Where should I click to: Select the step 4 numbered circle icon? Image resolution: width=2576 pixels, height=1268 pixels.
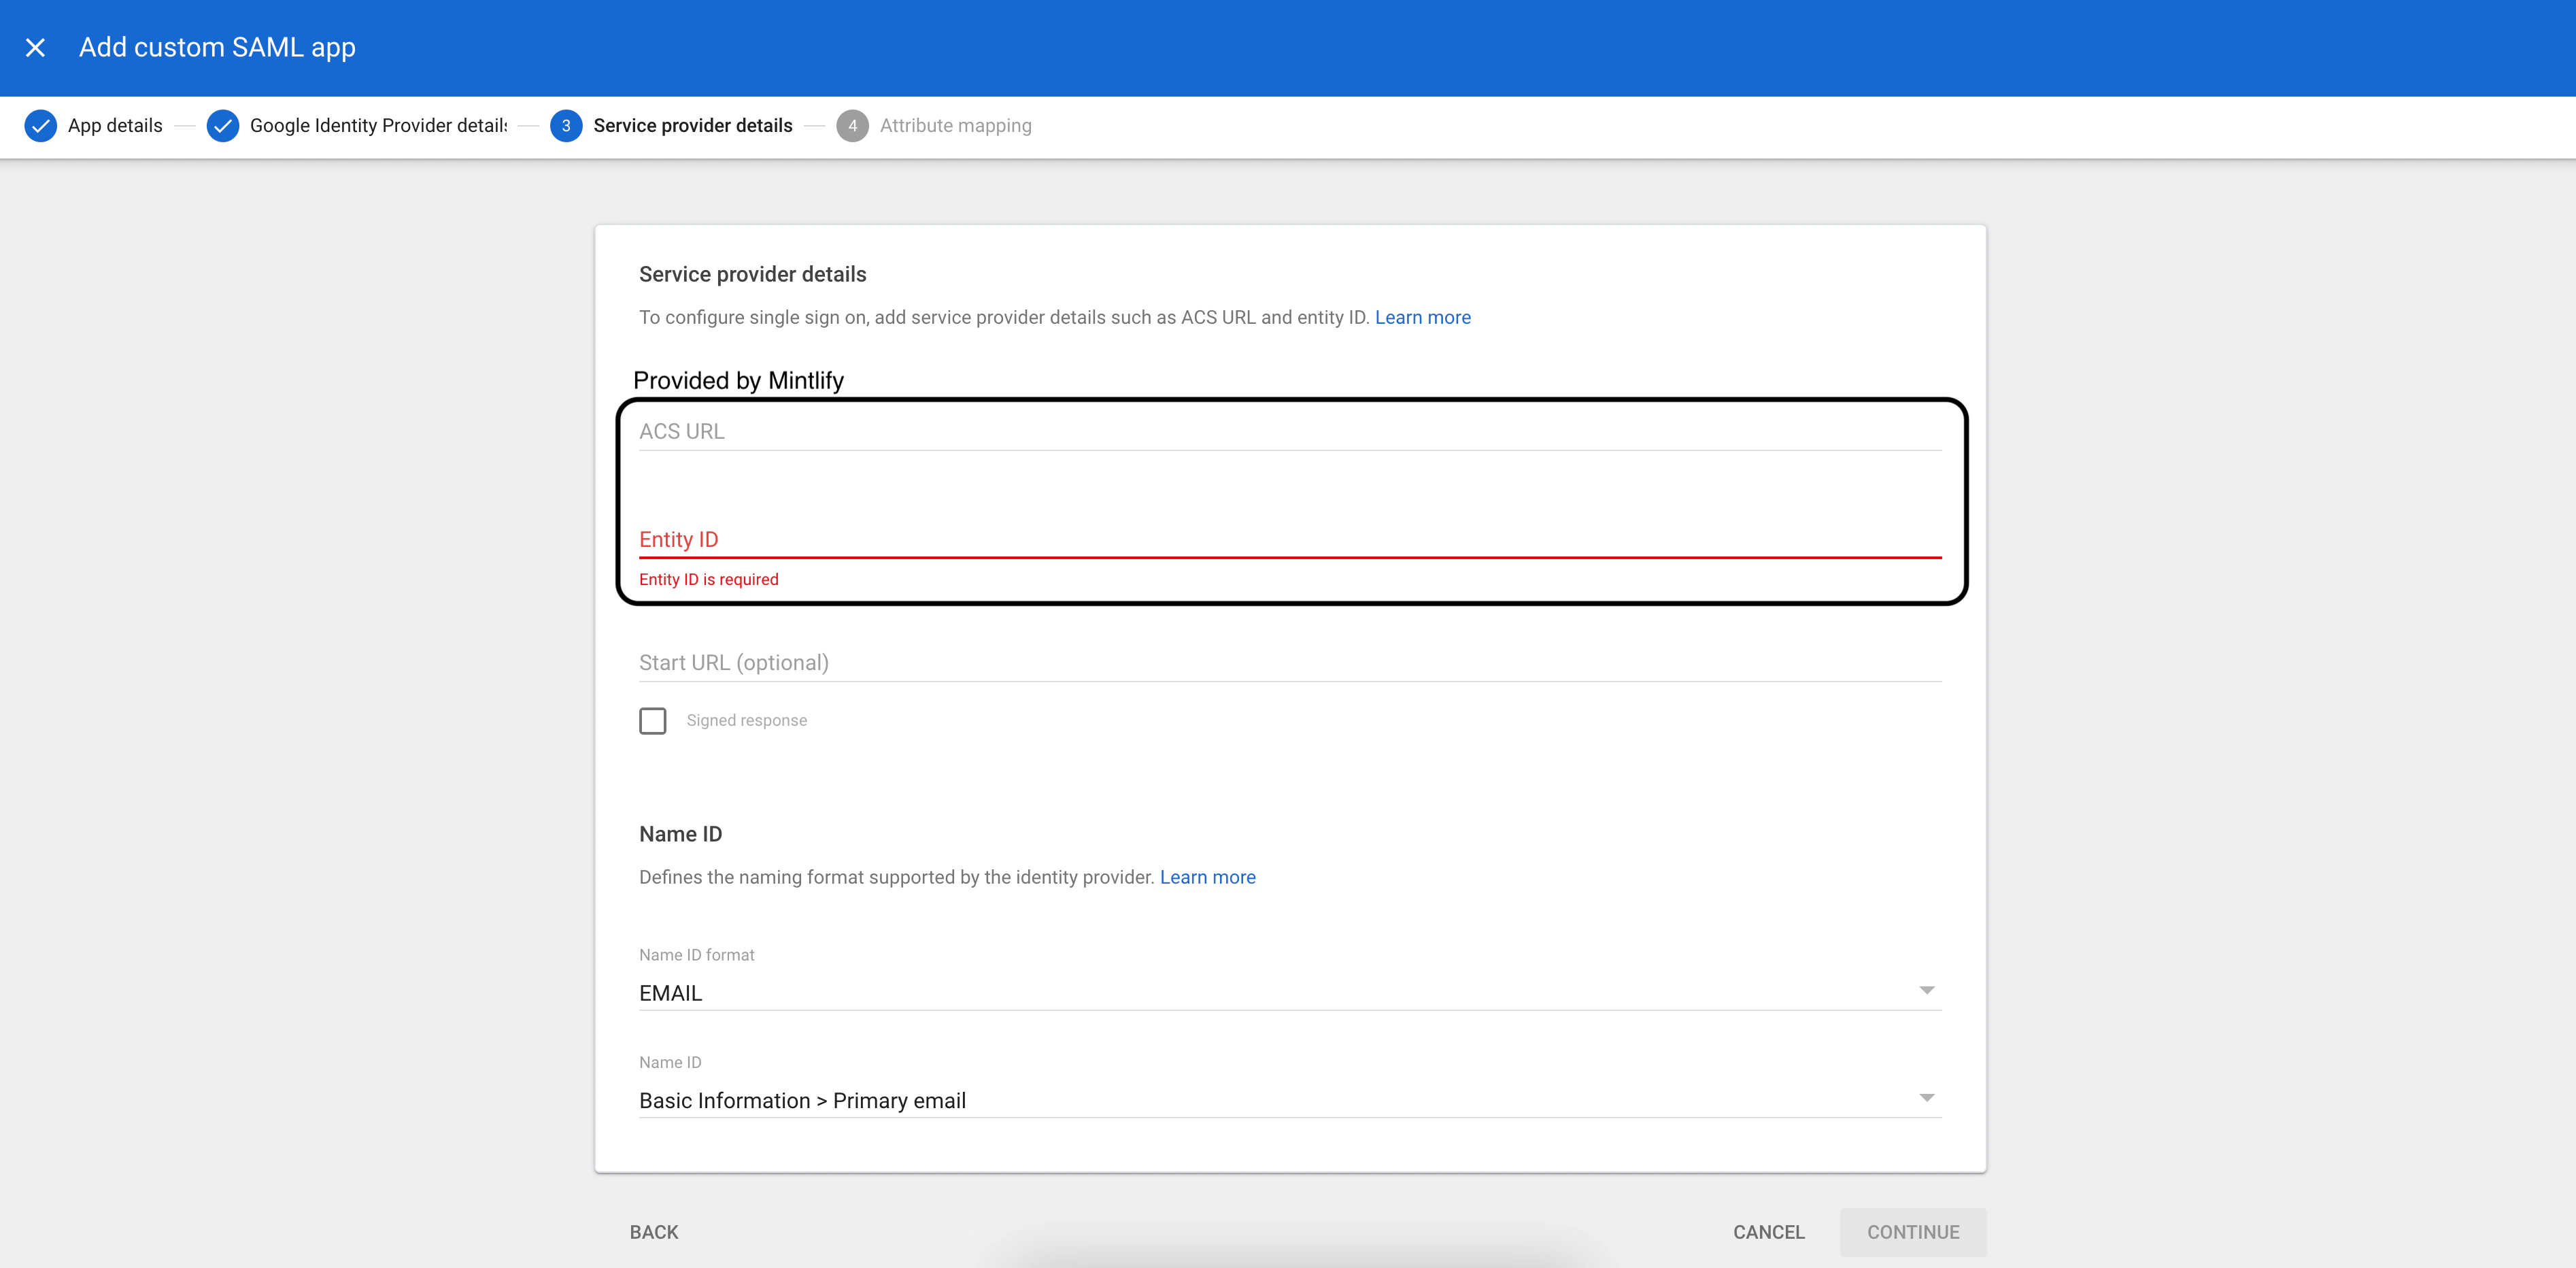pos(852,126)
